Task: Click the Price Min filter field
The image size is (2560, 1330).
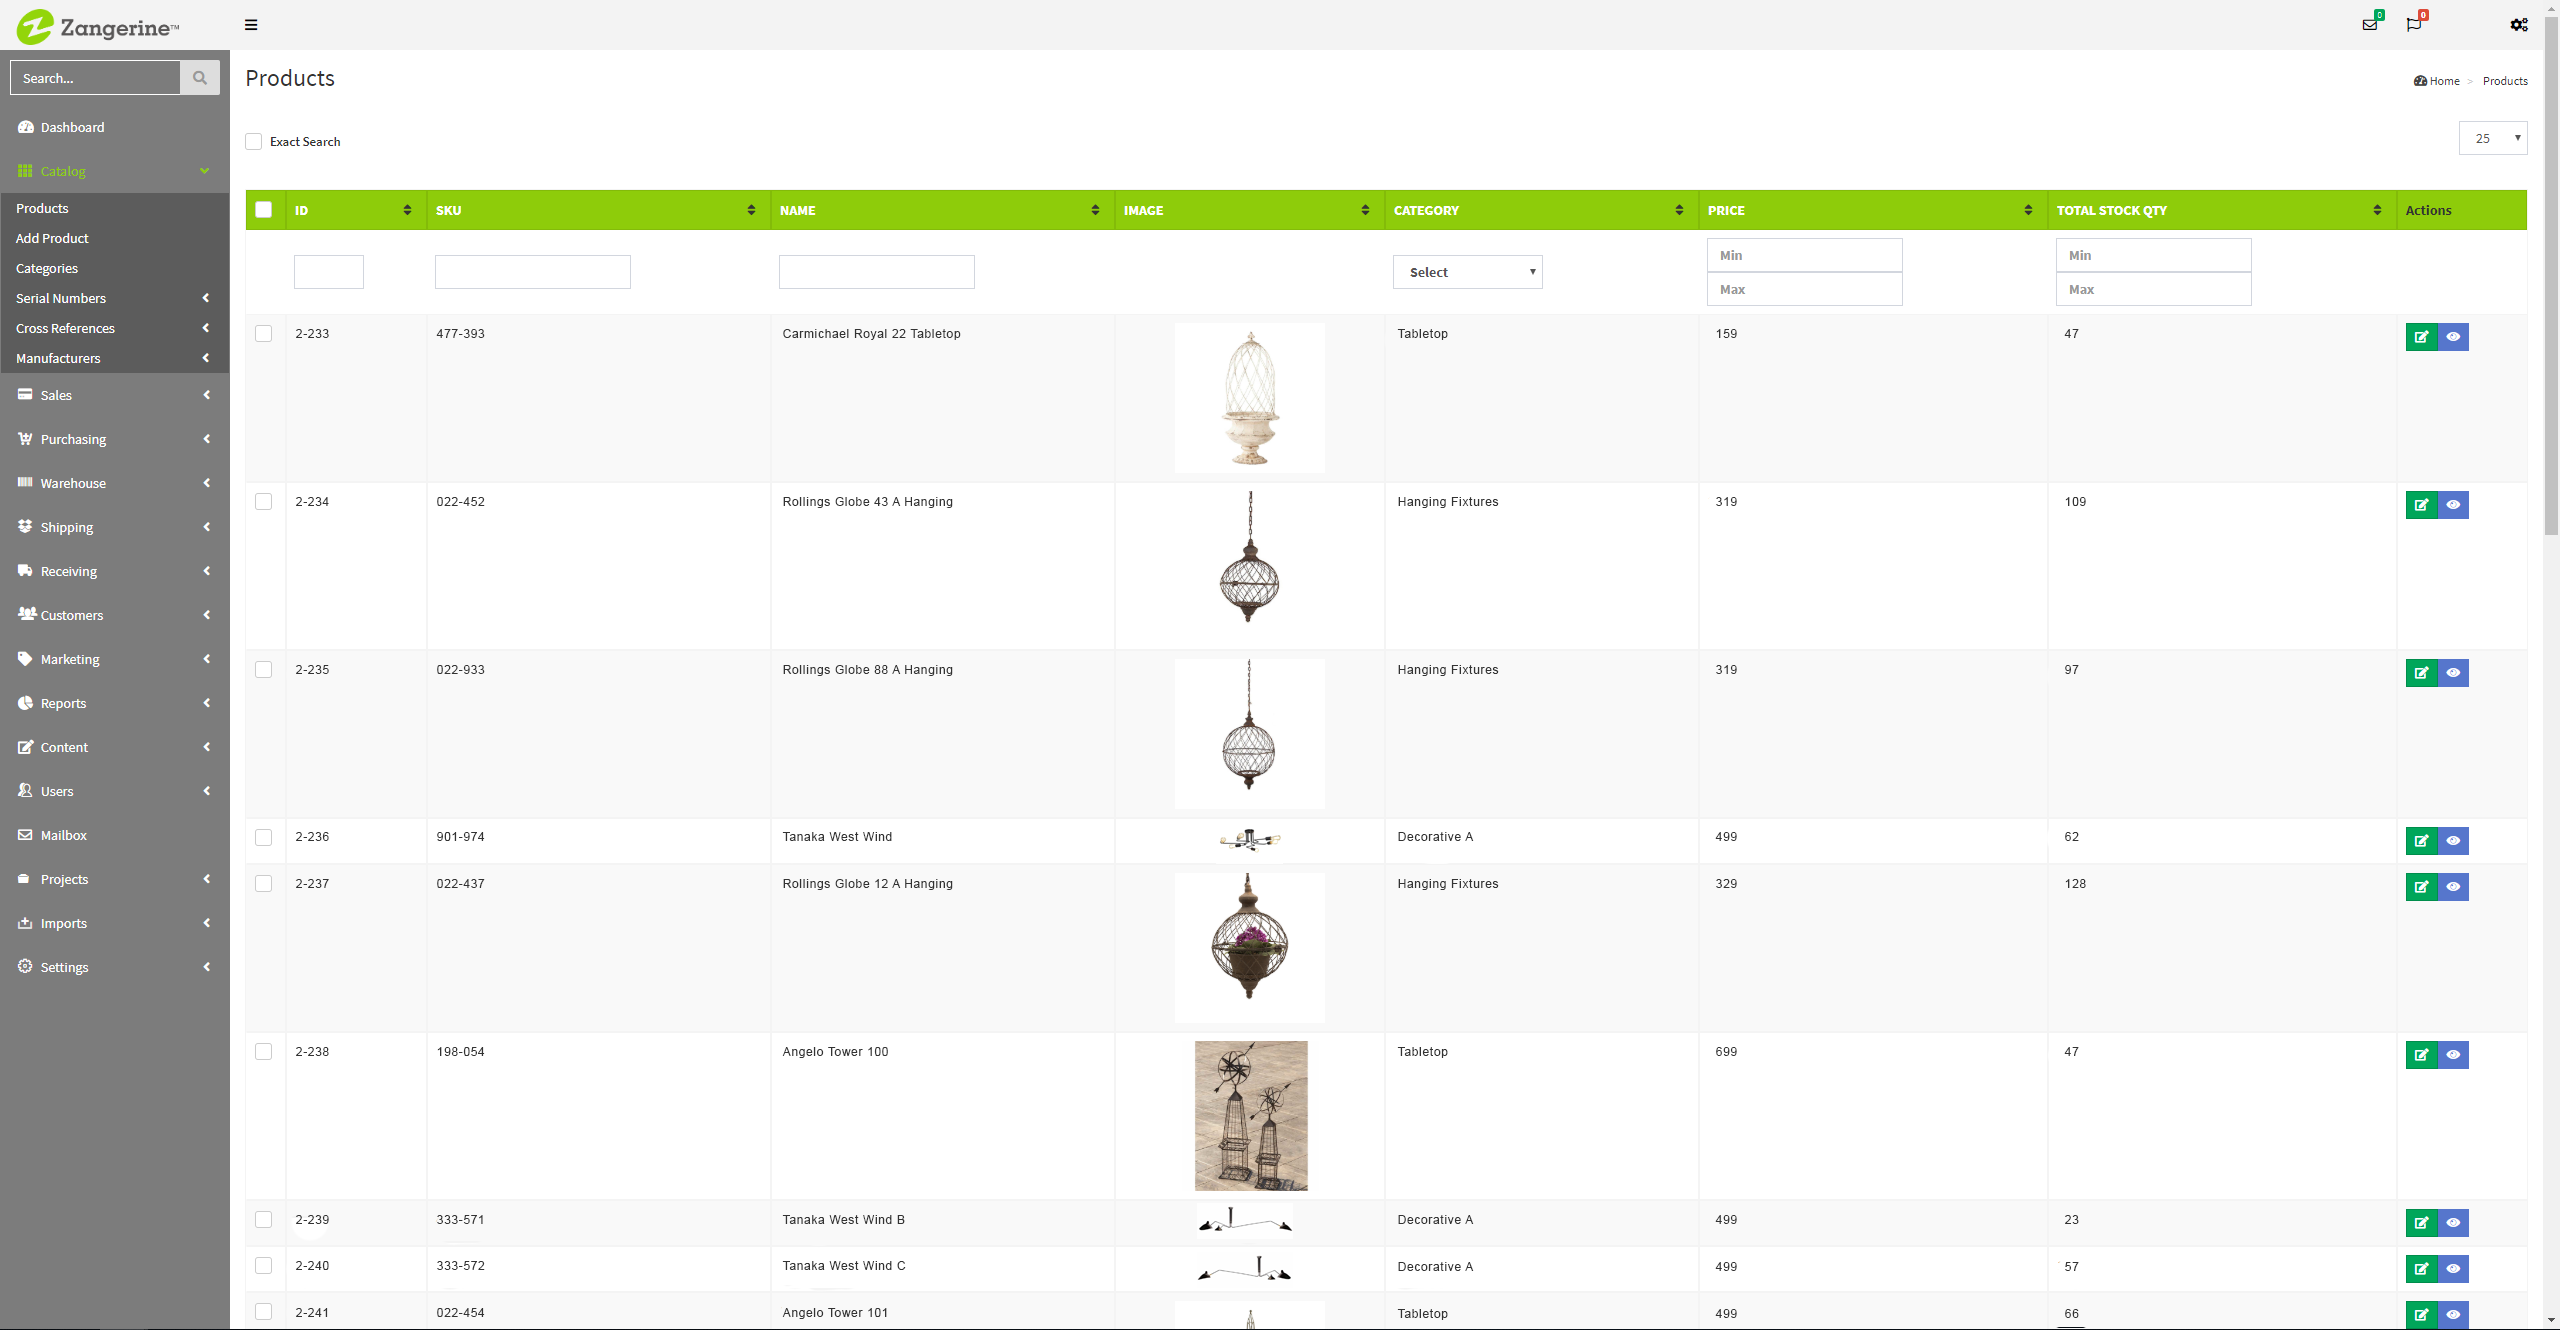Action: 1804,255
